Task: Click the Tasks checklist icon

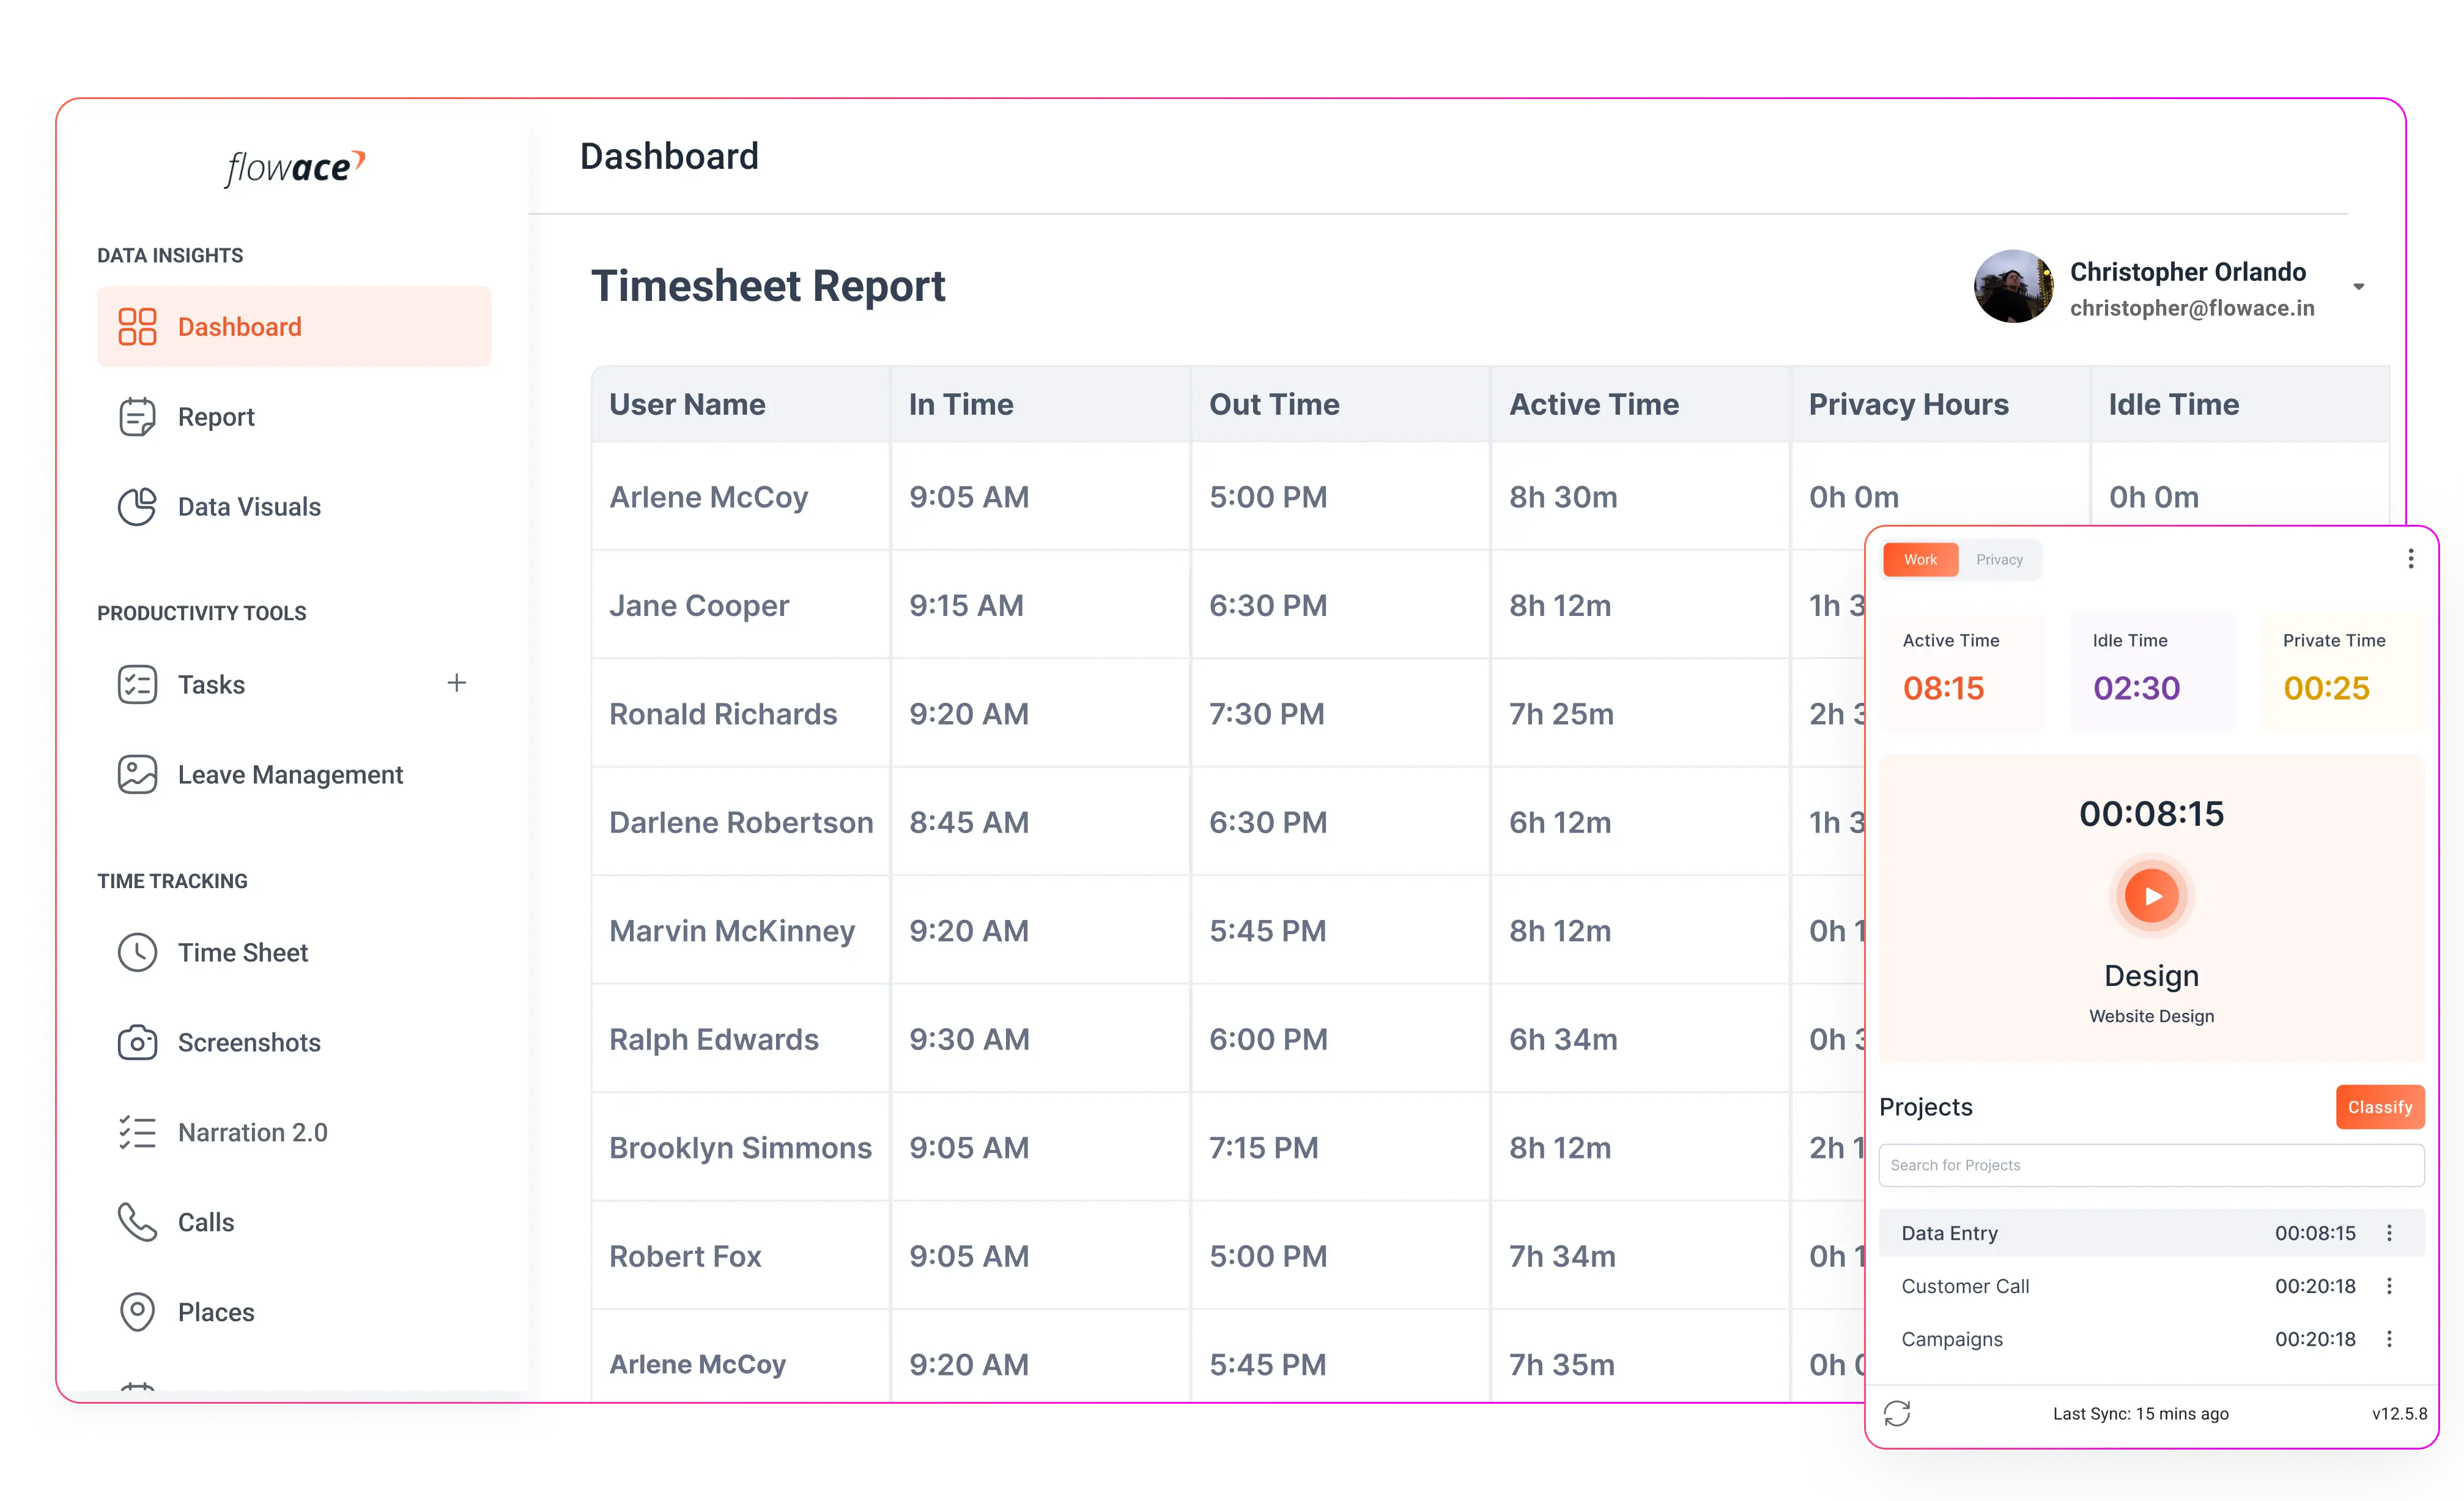Action: (x=137, y=685)
